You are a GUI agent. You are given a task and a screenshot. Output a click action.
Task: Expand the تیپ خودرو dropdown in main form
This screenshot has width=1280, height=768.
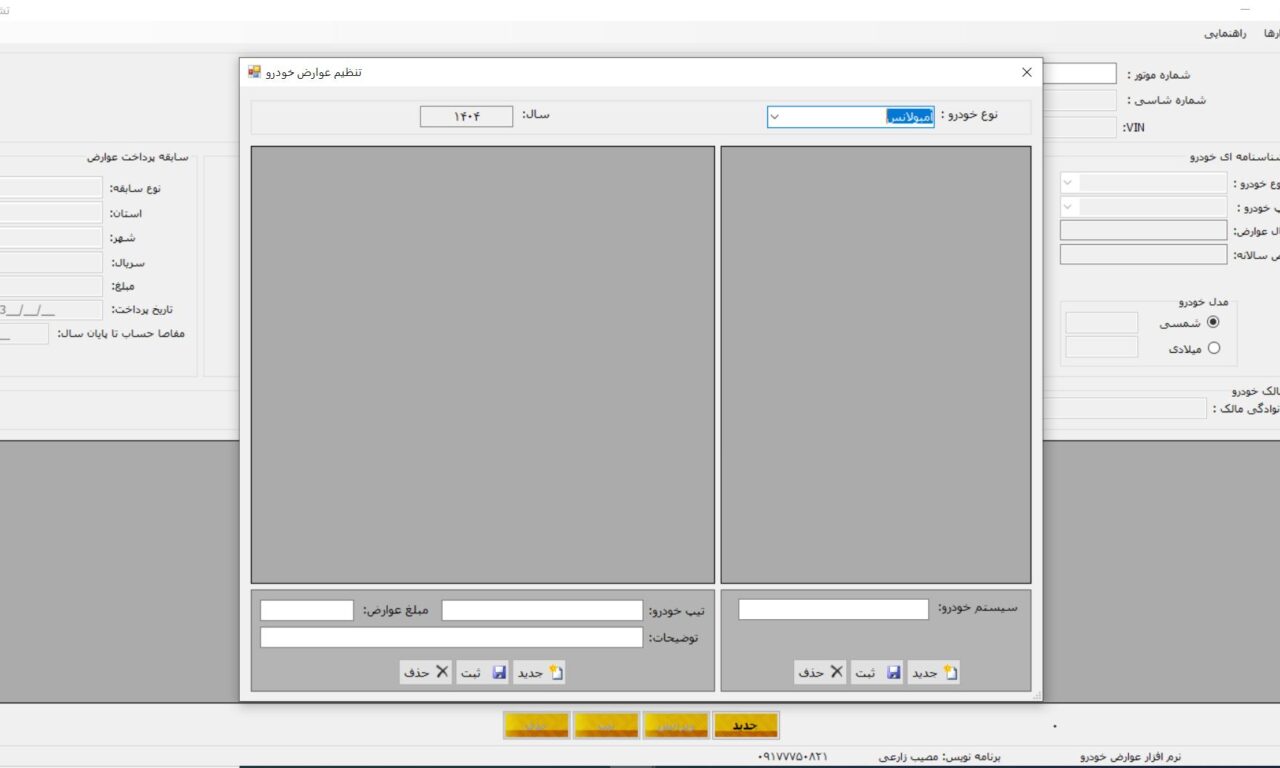pos(1069,207)
